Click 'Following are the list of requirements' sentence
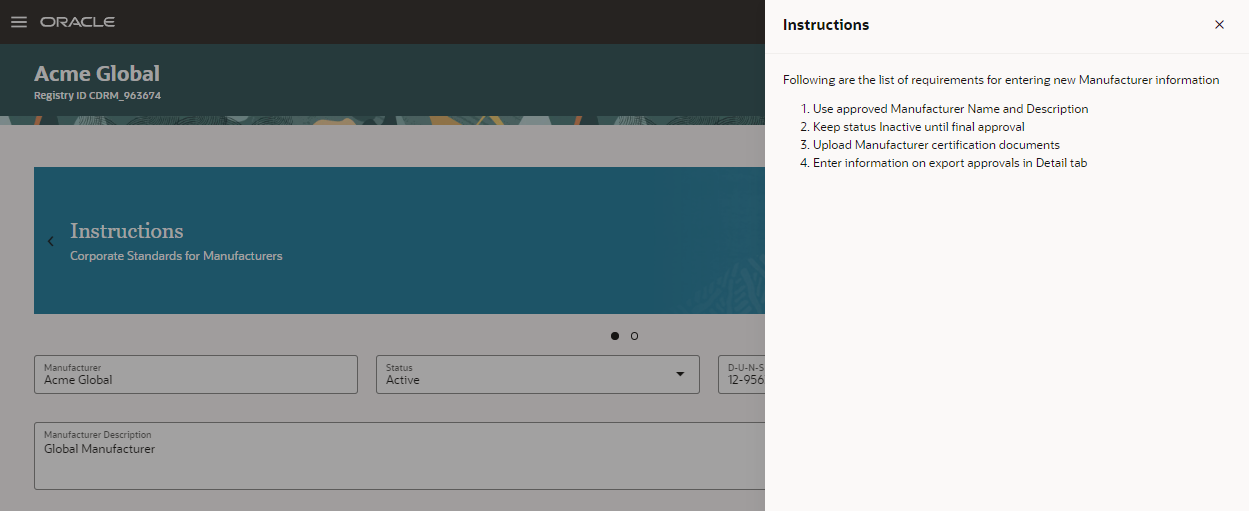 tap(1001, 80)
